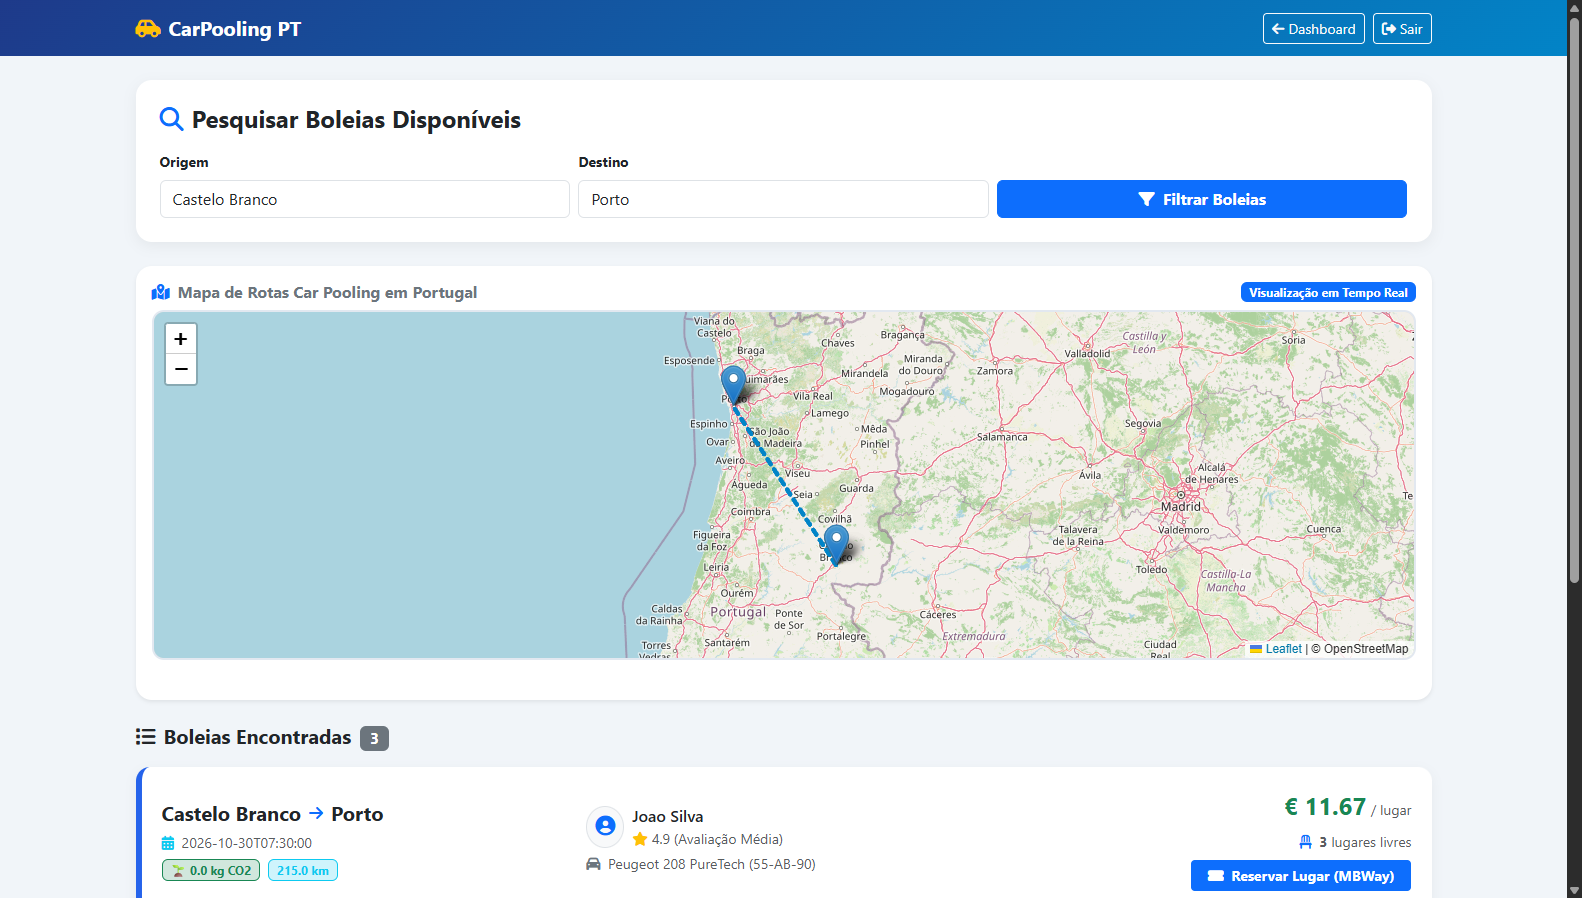The width and height of the screenshot is (1582, 898).
Task: Click the € 11.67 price per seat
Action: (x=1325, y=807)
